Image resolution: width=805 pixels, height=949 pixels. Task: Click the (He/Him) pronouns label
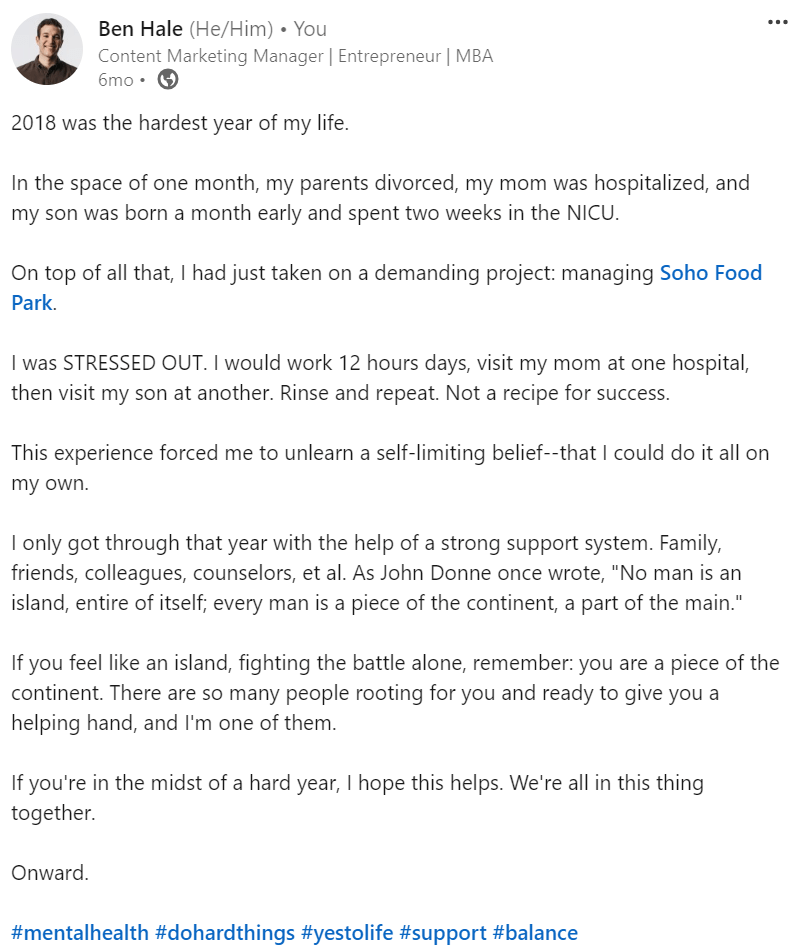(x=231, y=29)
